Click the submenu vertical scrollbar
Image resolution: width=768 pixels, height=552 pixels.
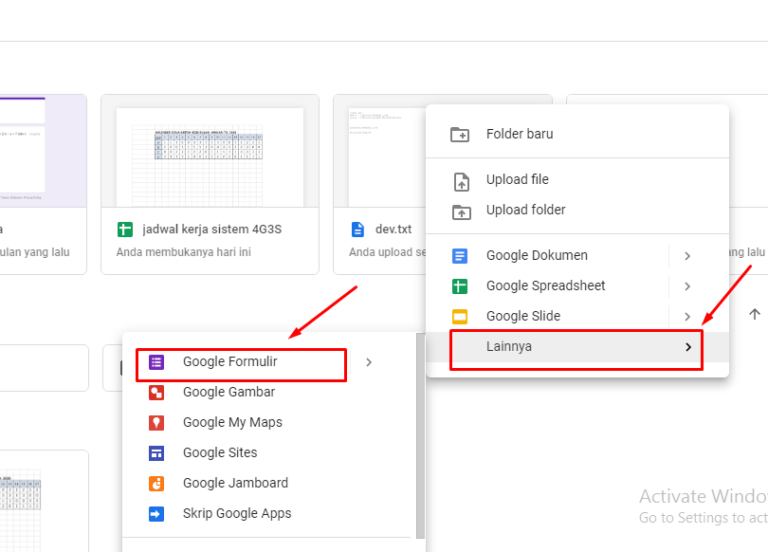click(x=420, y=436)
